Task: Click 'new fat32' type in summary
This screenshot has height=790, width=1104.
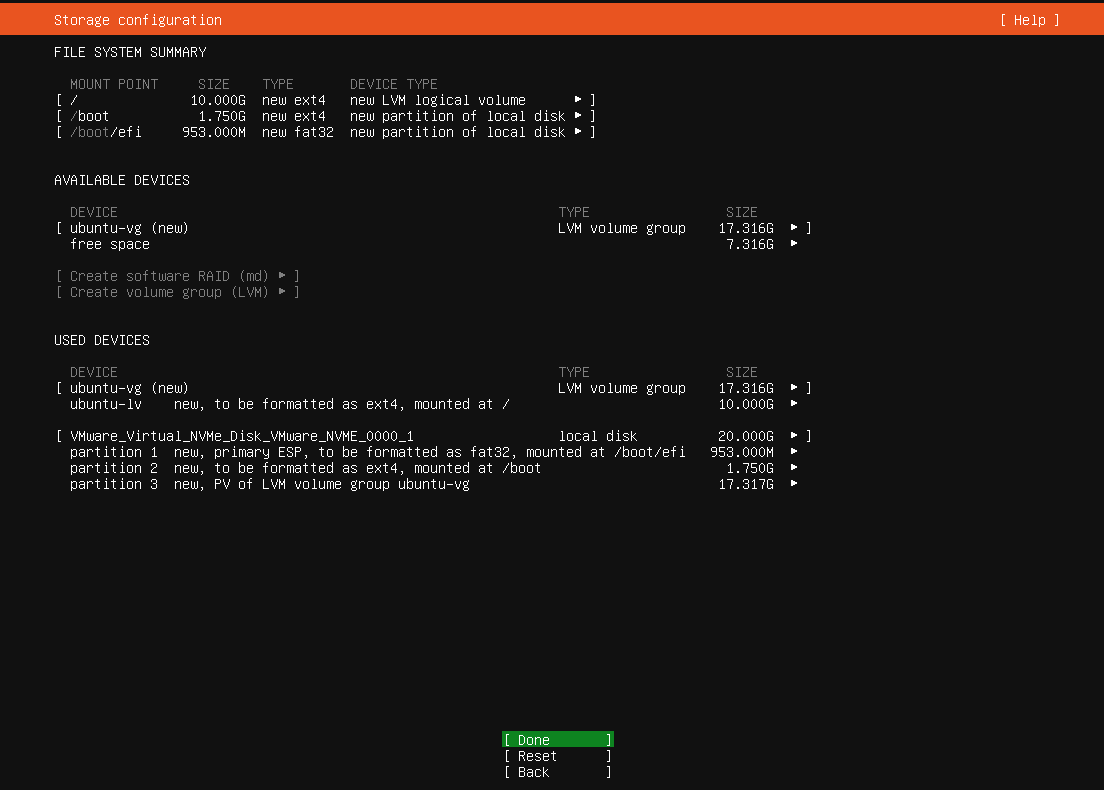Action: coord(298,132)
